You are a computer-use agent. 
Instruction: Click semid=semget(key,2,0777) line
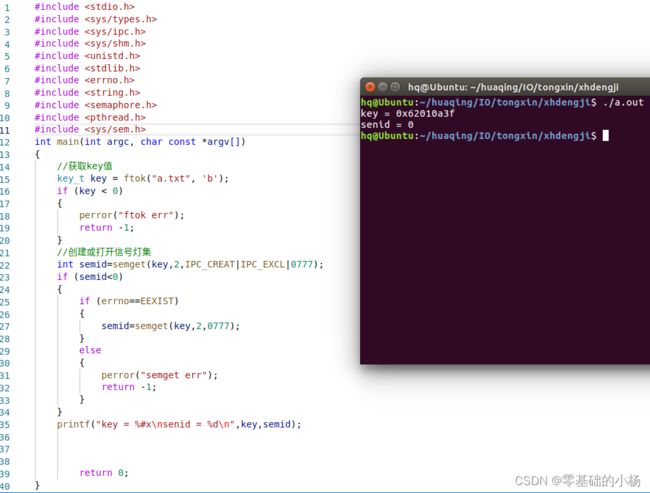pos(171,326)
